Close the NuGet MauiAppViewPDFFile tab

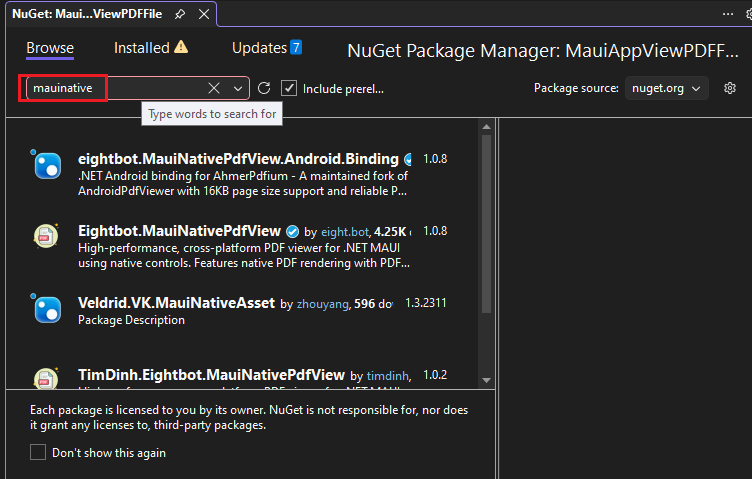point(204,14)
